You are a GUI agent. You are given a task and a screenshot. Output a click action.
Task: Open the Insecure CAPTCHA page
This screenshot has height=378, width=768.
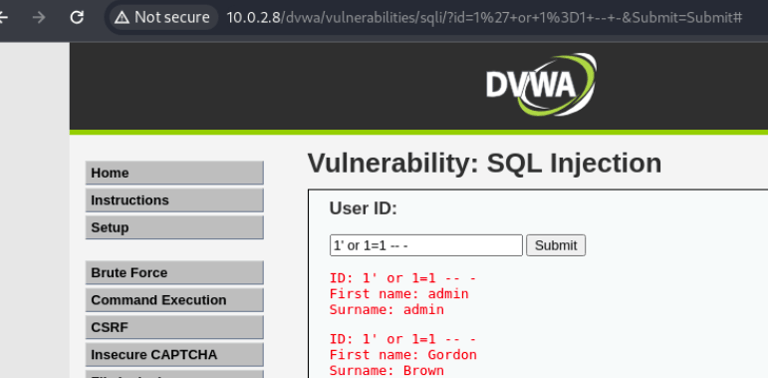click(x=174, y=355)
